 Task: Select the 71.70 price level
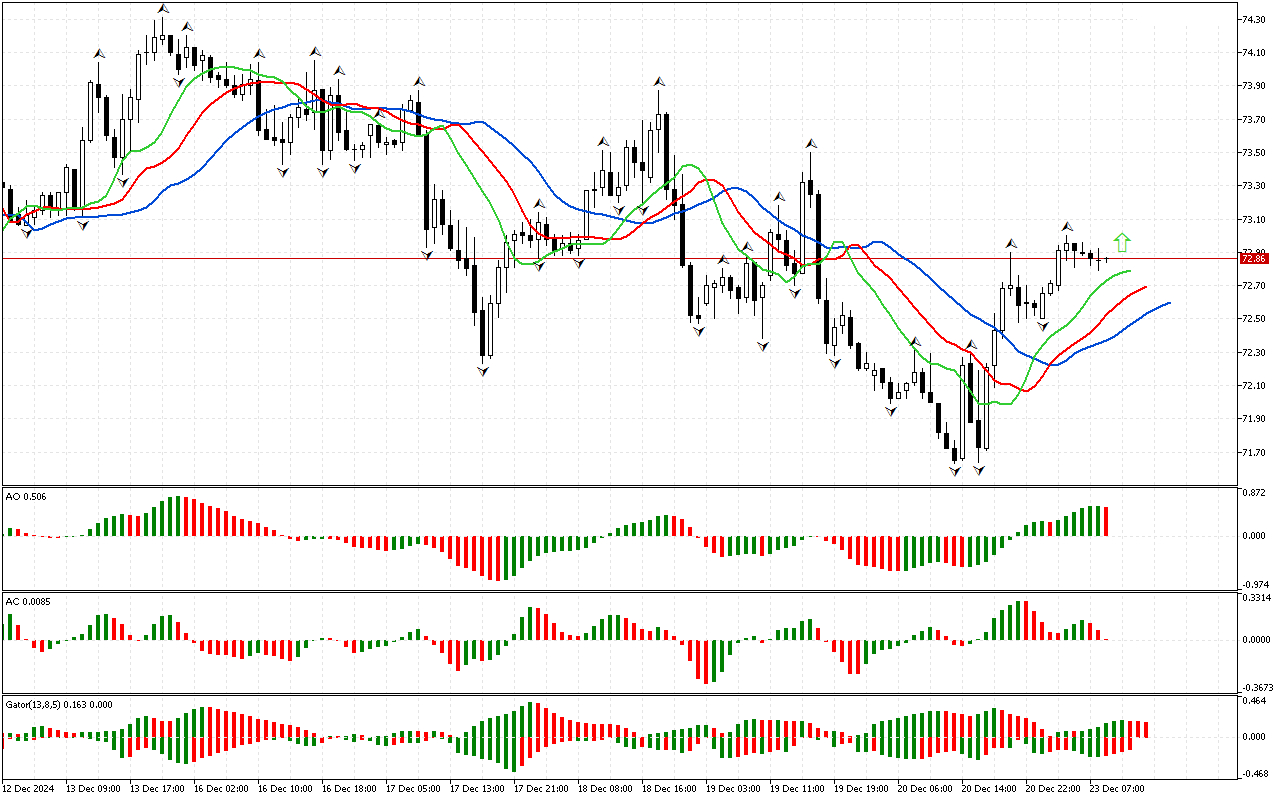[x=1254, y=452]
